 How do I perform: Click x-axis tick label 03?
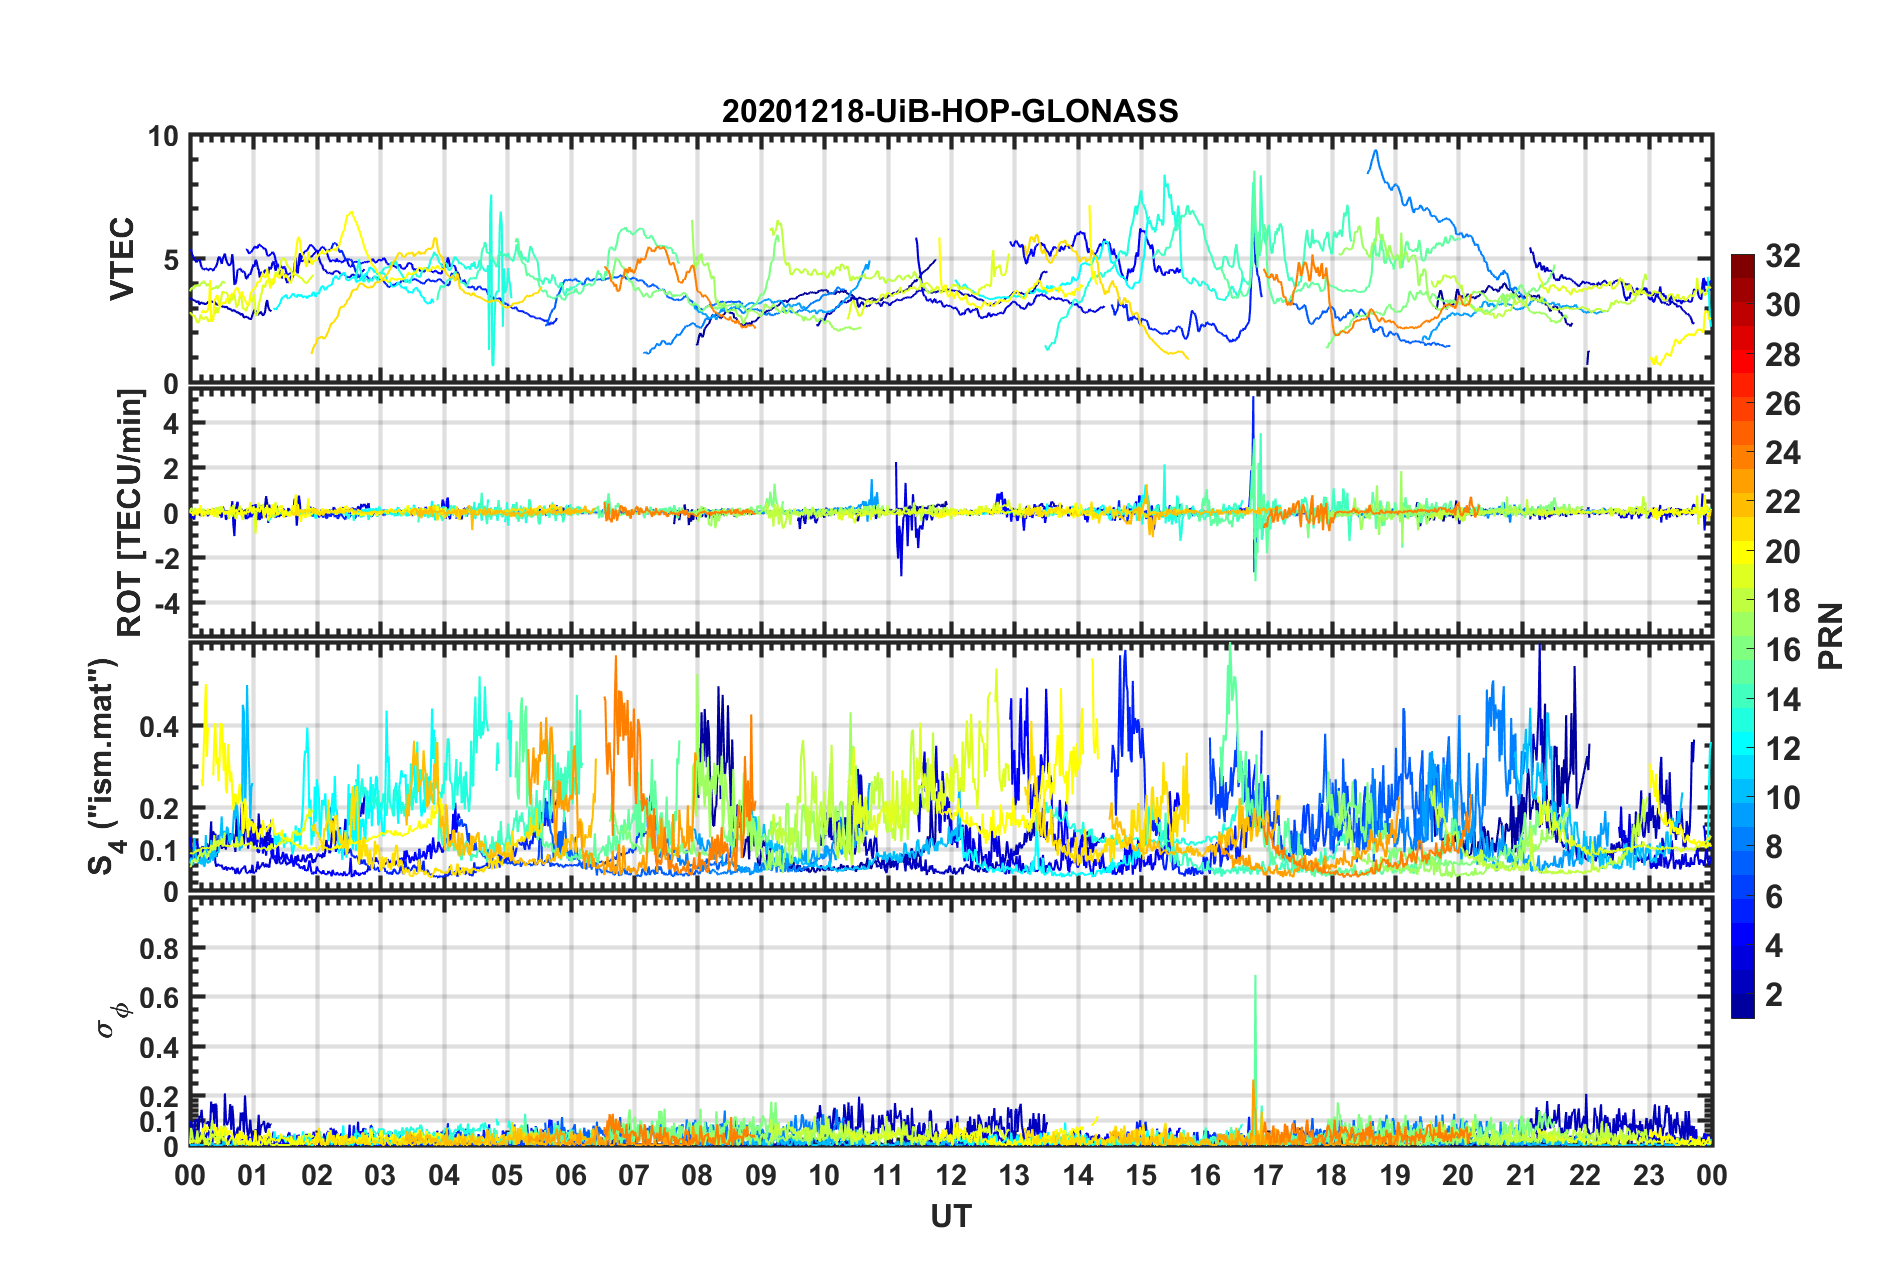(x=380, y=1175)
